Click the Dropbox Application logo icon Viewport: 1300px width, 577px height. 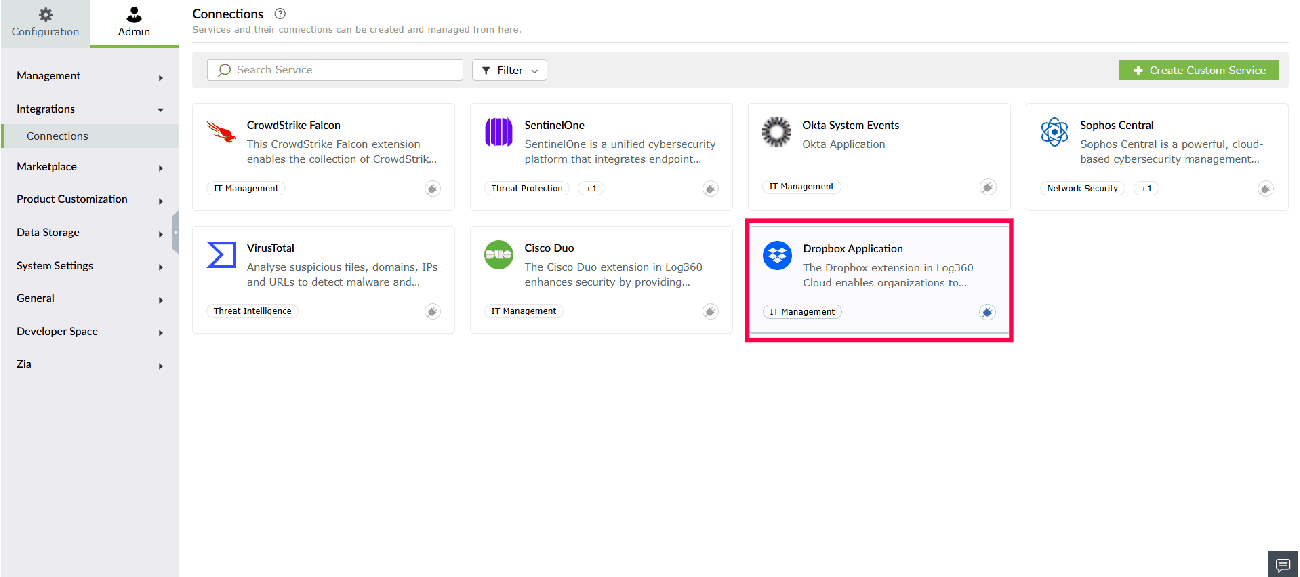click(x=777, y=256)
